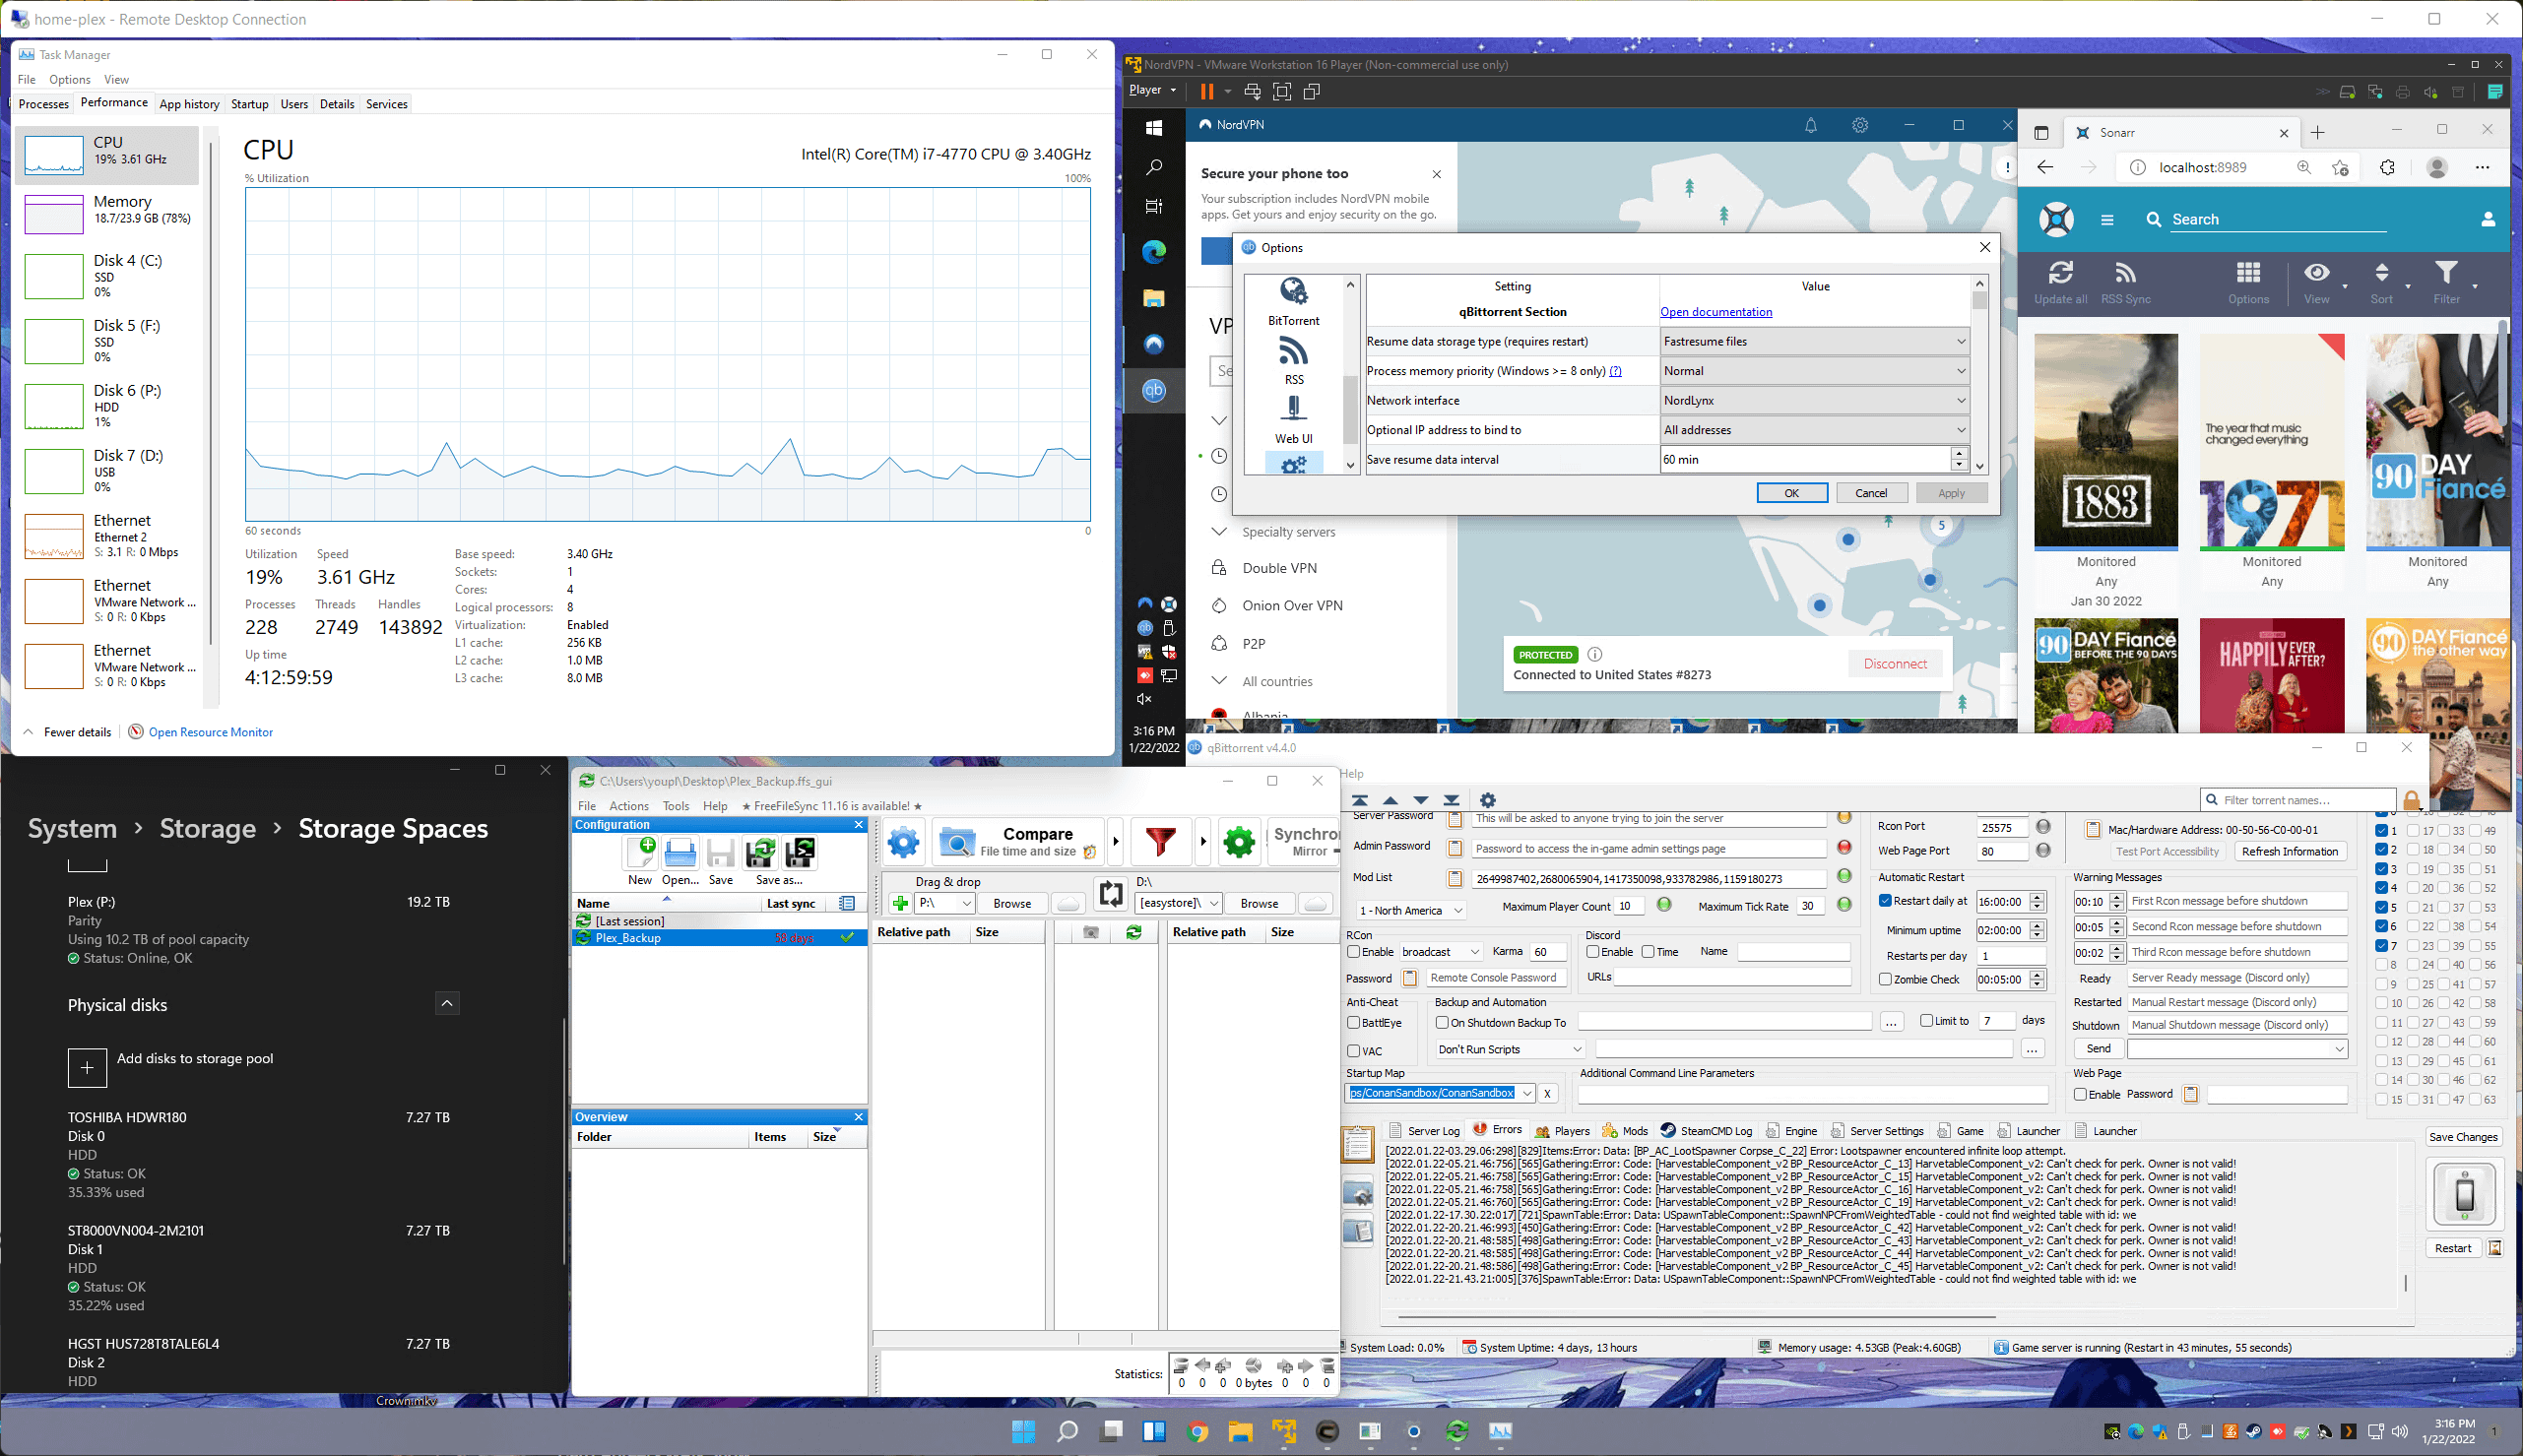Open Don't Run Scripts dropdown

click(1510, 1050)
